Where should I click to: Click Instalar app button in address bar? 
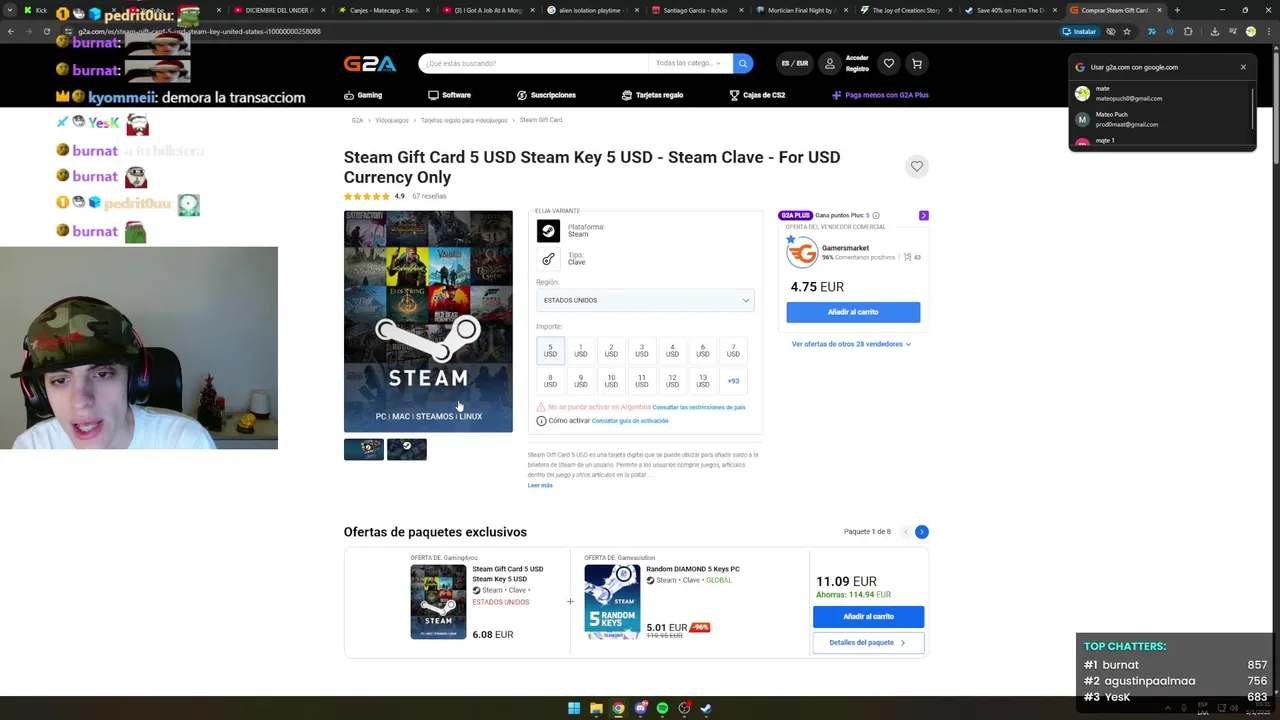pos(1080,31)
